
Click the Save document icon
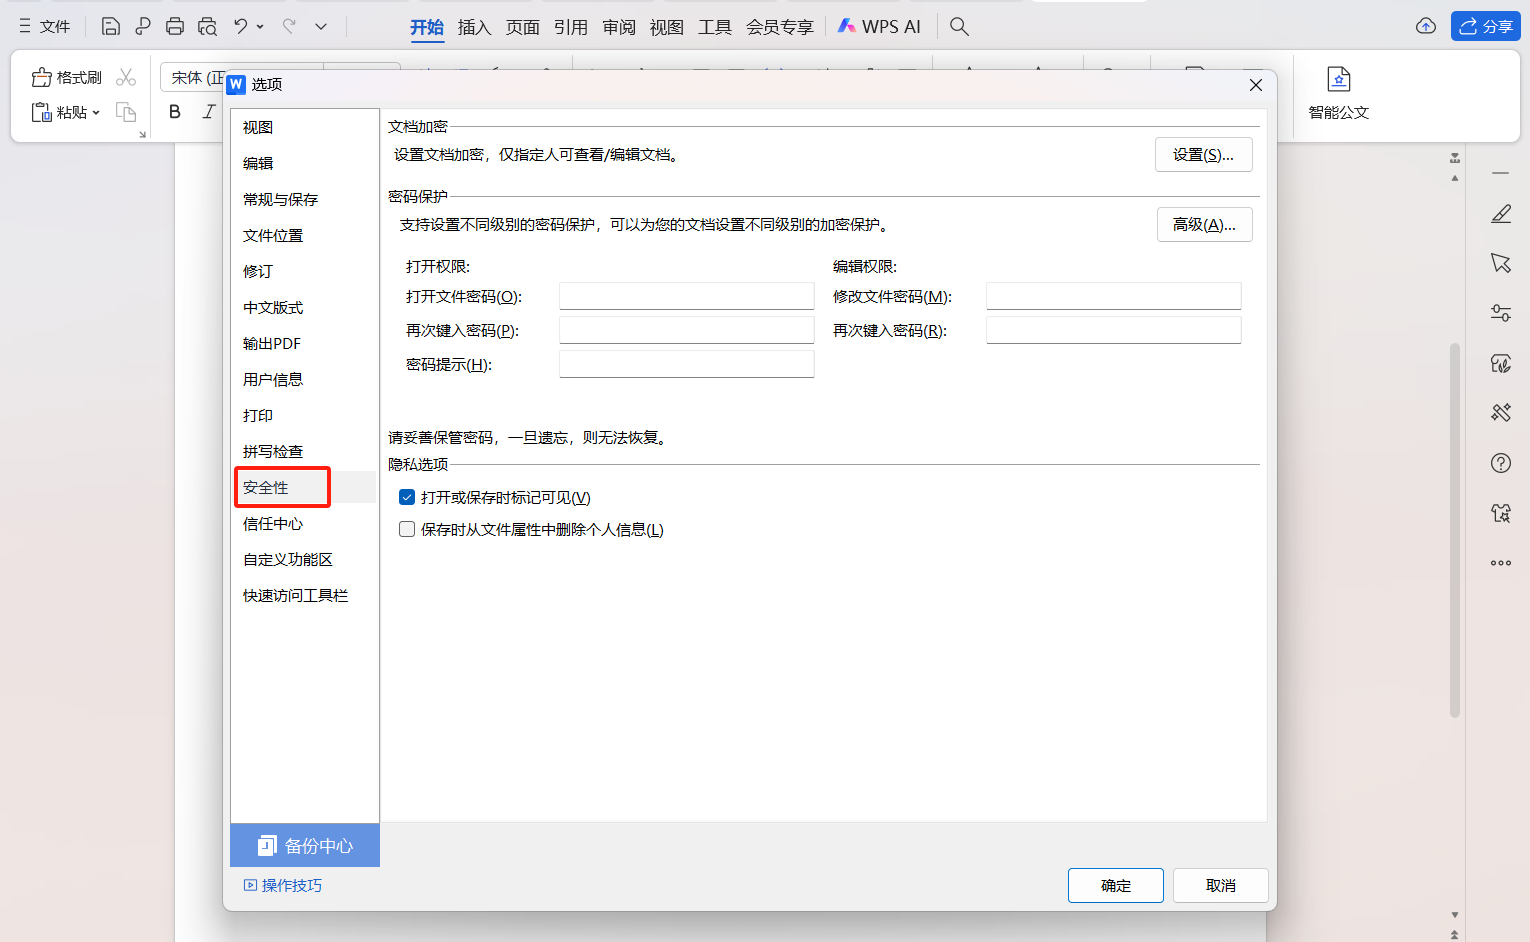point(110,26)
